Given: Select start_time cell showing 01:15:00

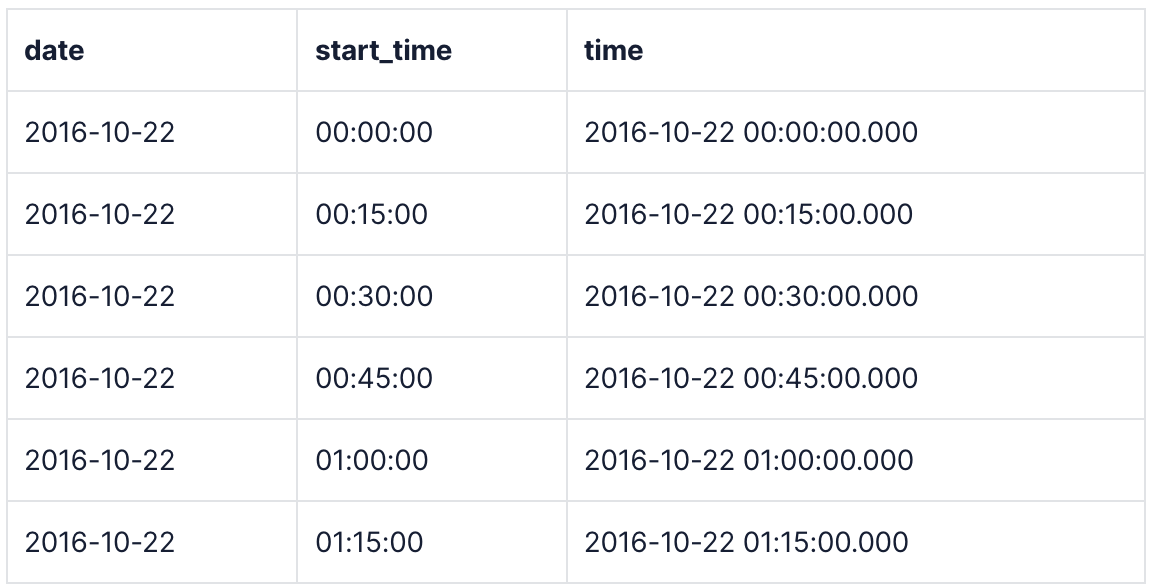Looking at the screenshot, I should [x=370, y=542].
